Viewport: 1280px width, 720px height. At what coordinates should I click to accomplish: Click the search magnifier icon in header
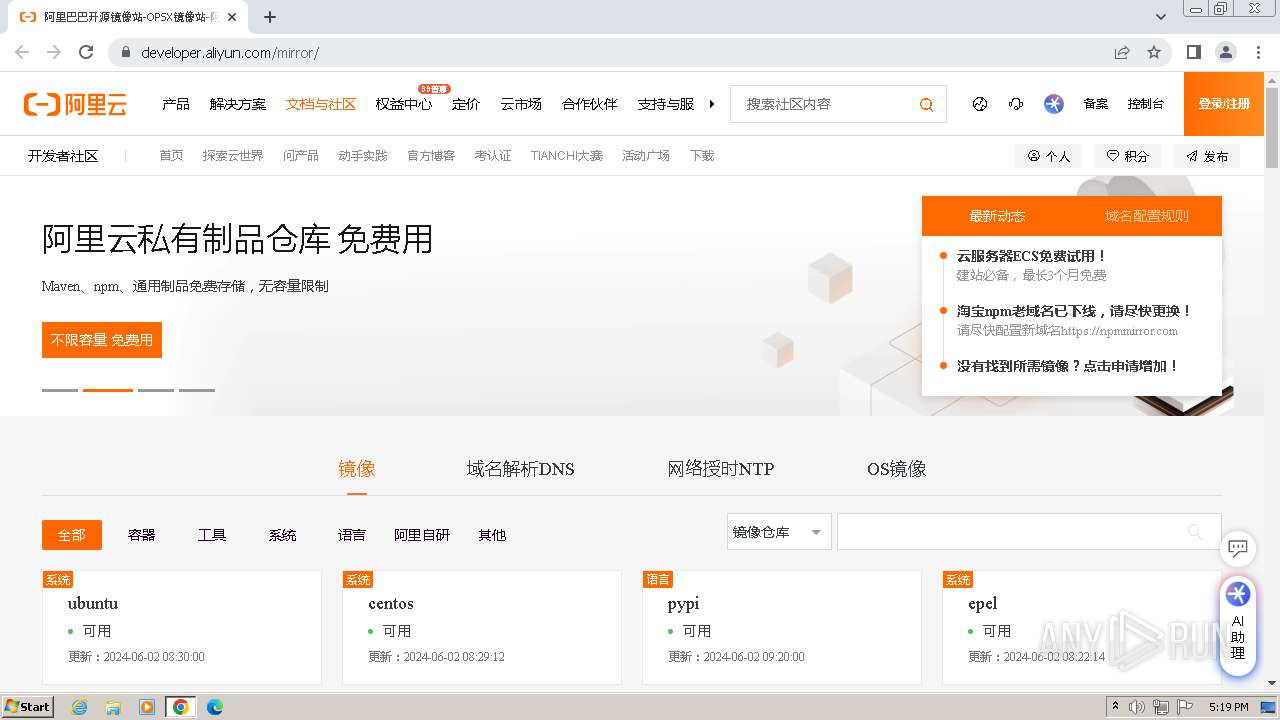(x=926, y=104)
